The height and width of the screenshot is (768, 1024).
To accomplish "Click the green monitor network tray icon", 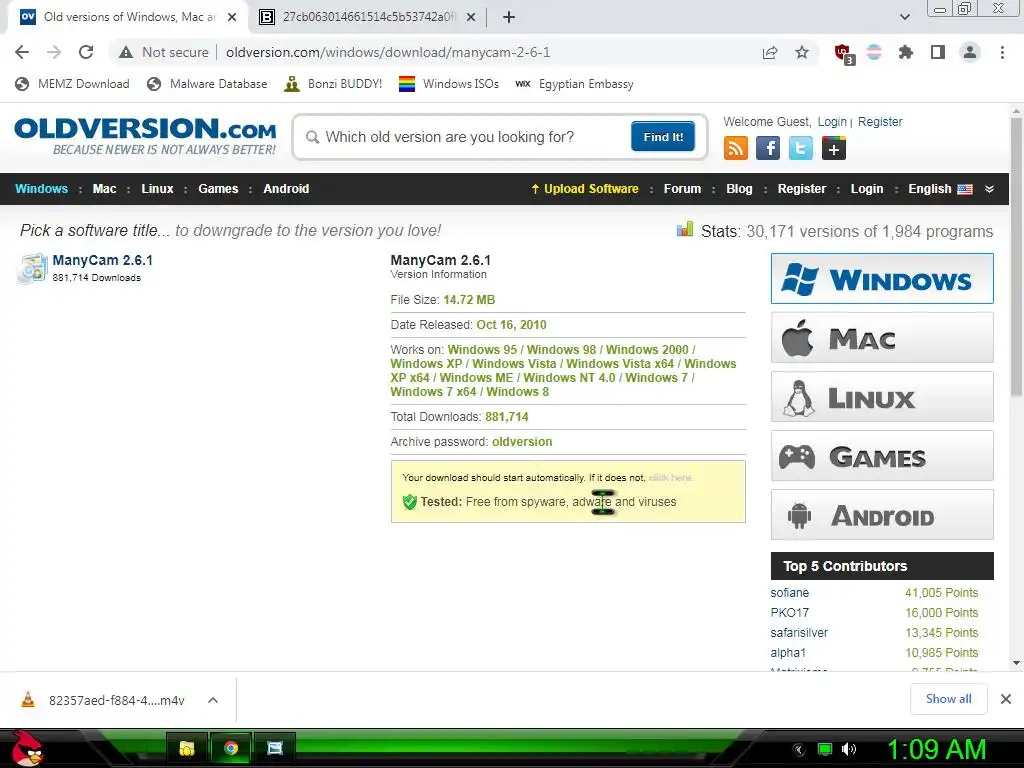I will click(825, 749).
